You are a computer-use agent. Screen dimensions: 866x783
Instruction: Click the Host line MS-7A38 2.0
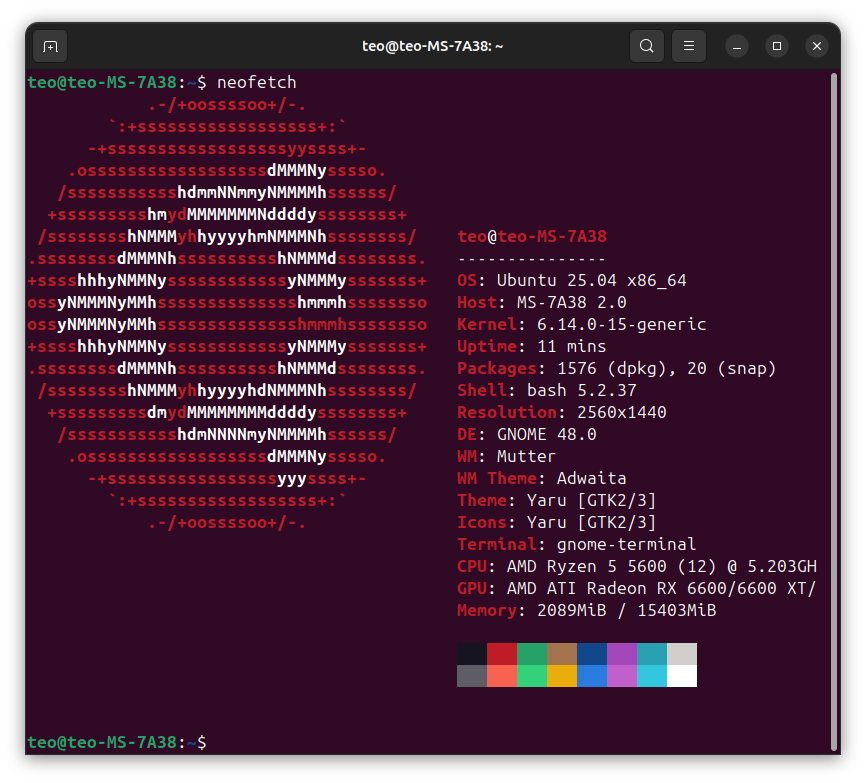(542, 302)
